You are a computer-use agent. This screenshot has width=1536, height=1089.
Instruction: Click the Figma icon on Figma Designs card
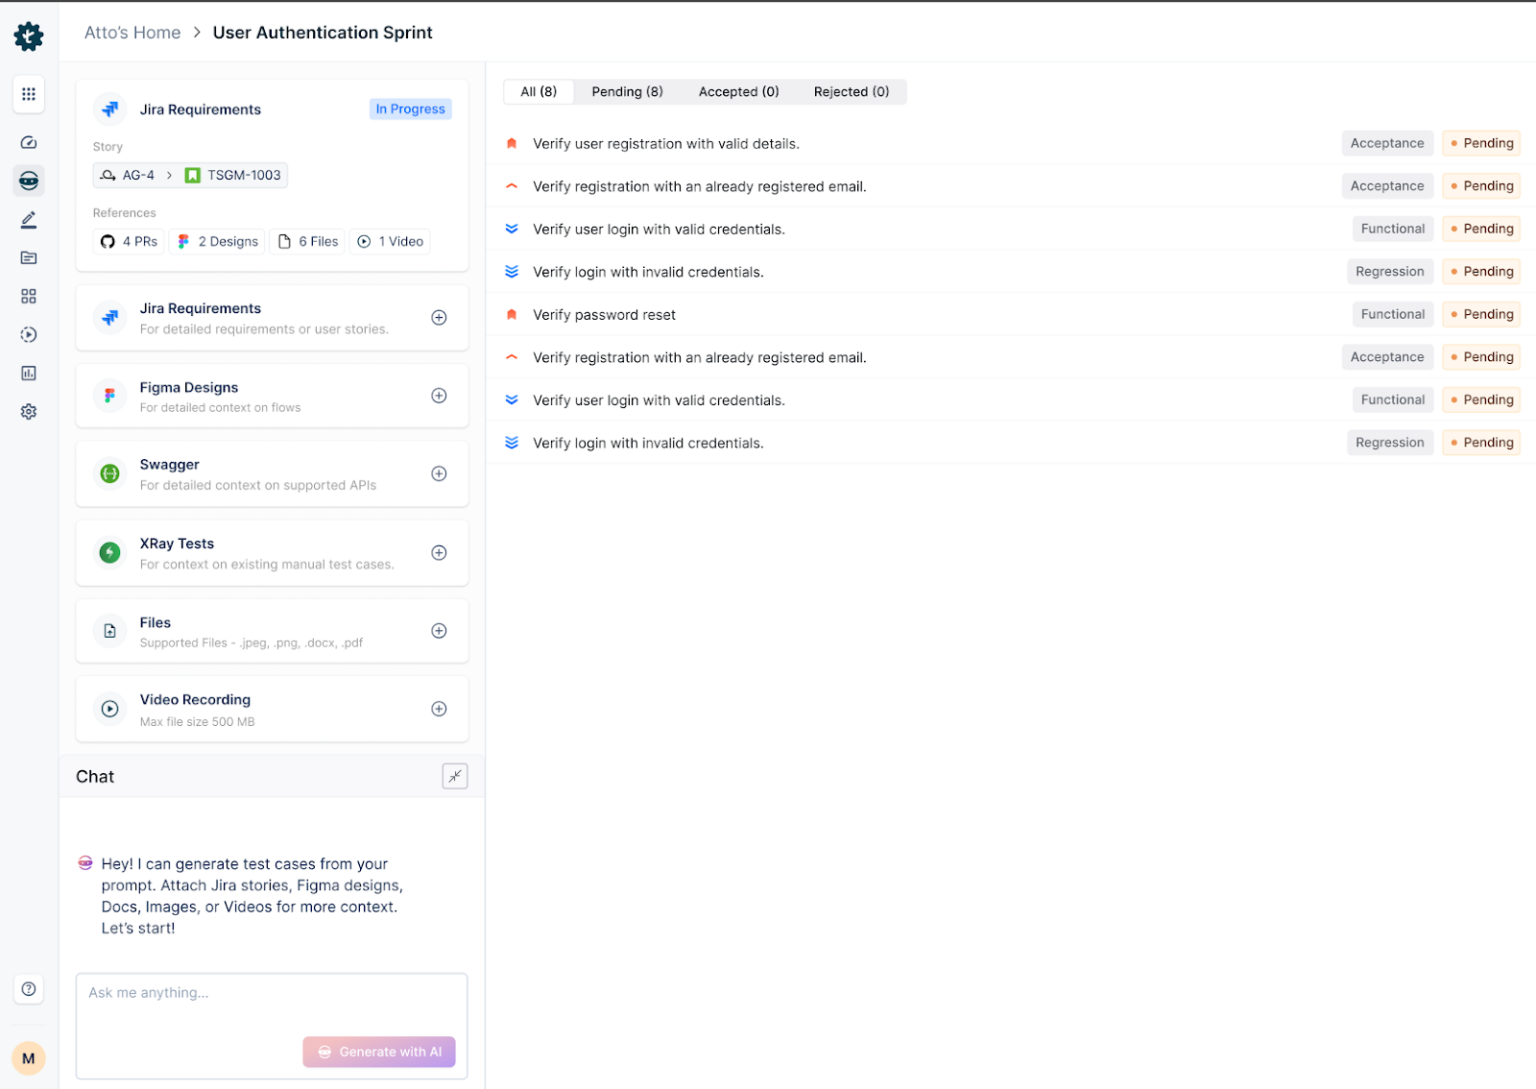[109, 395]
